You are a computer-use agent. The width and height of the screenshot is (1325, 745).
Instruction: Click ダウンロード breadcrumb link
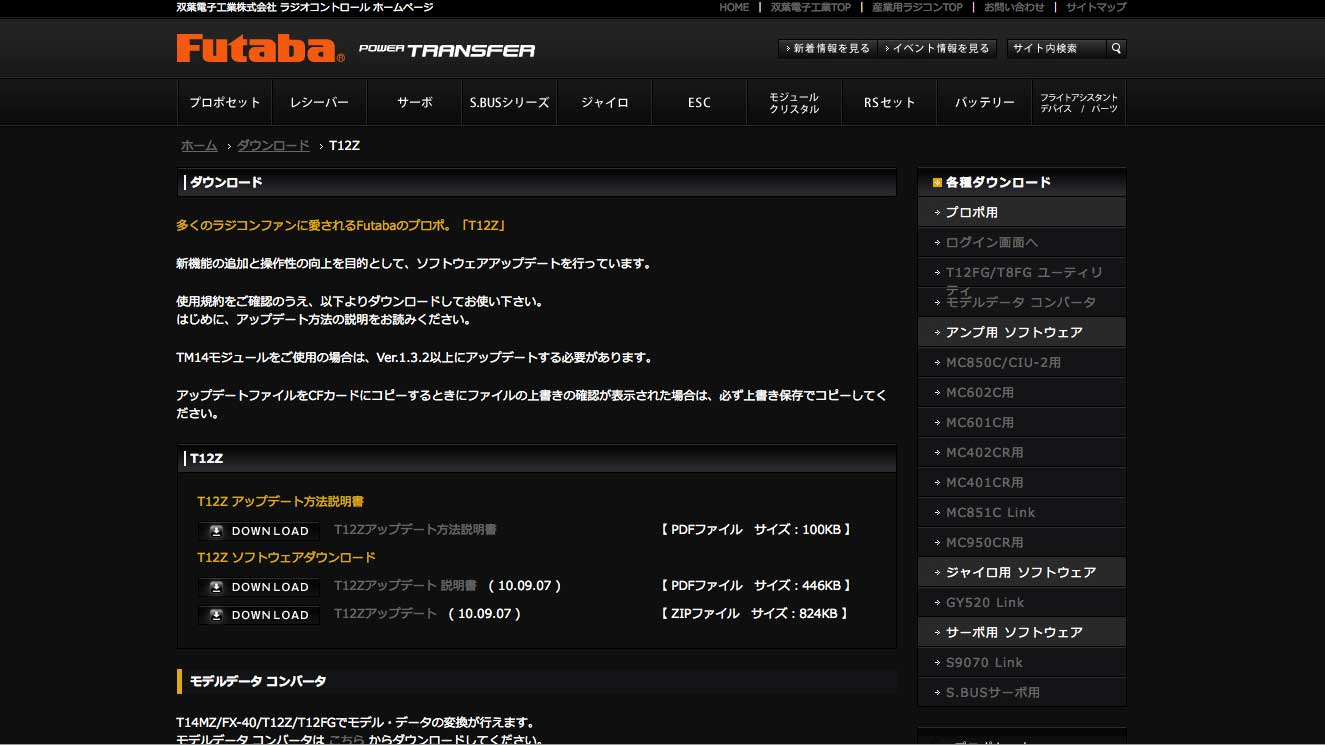[x=273, y=145]
